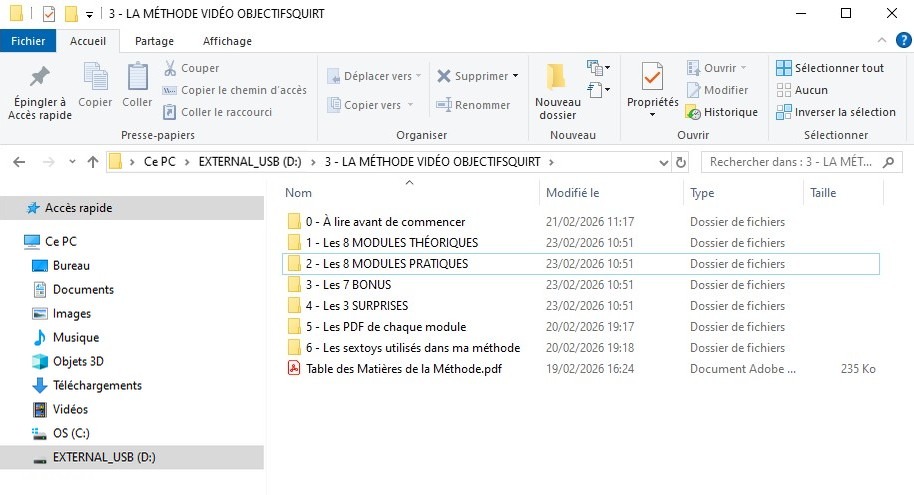This screenshot has width=914, height=495.
Task: Switch to the Affichage tab
Action: point(227,41)
